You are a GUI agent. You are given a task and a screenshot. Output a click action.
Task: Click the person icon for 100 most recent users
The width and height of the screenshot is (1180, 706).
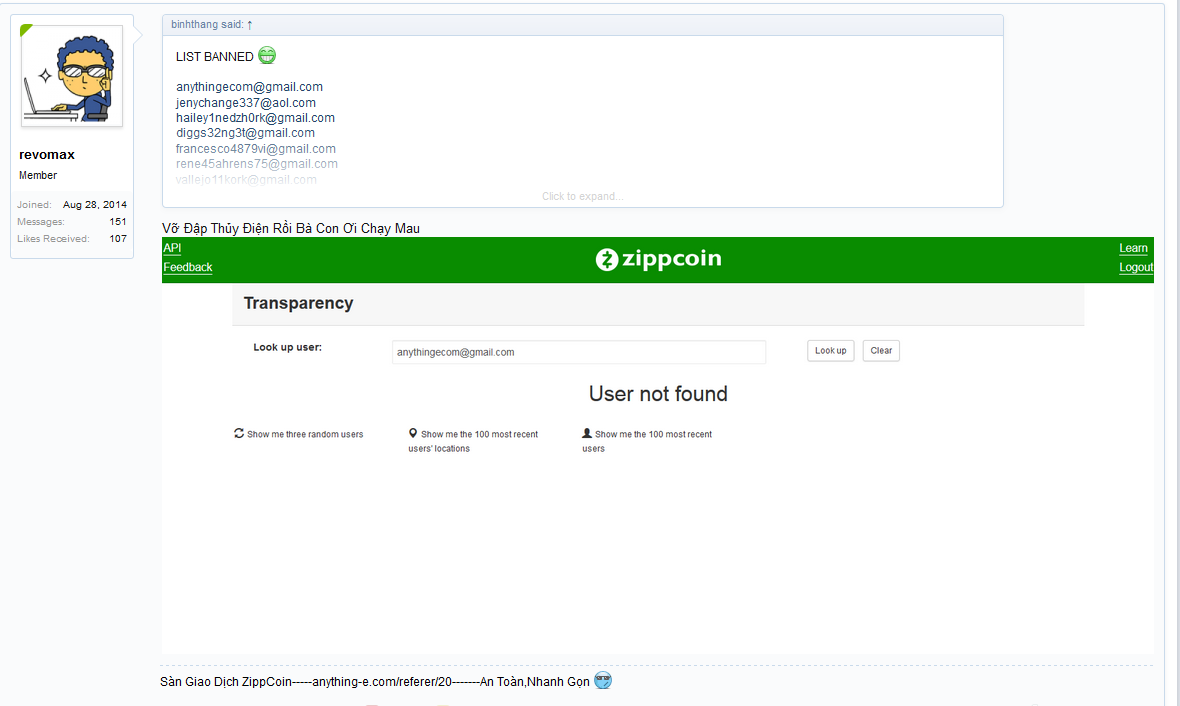tap(587, 433)
